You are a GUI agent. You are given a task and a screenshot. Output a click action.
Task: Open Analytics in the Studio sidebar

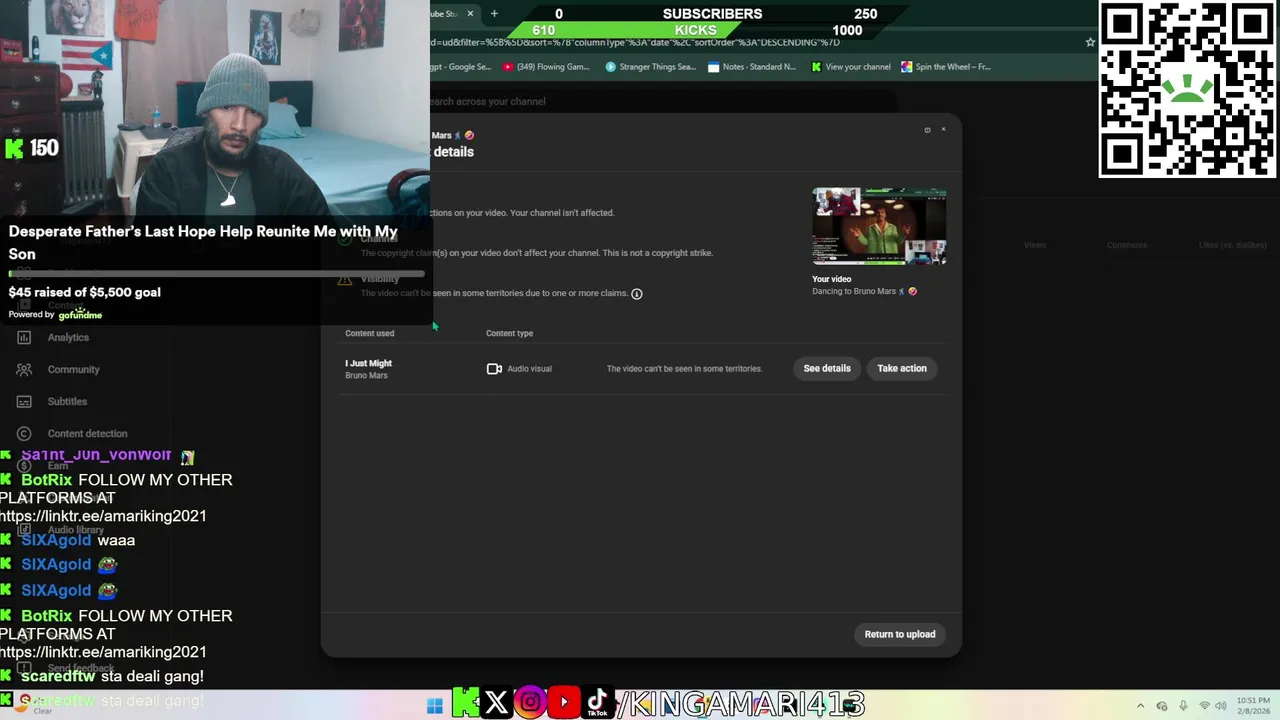[68, 337]
